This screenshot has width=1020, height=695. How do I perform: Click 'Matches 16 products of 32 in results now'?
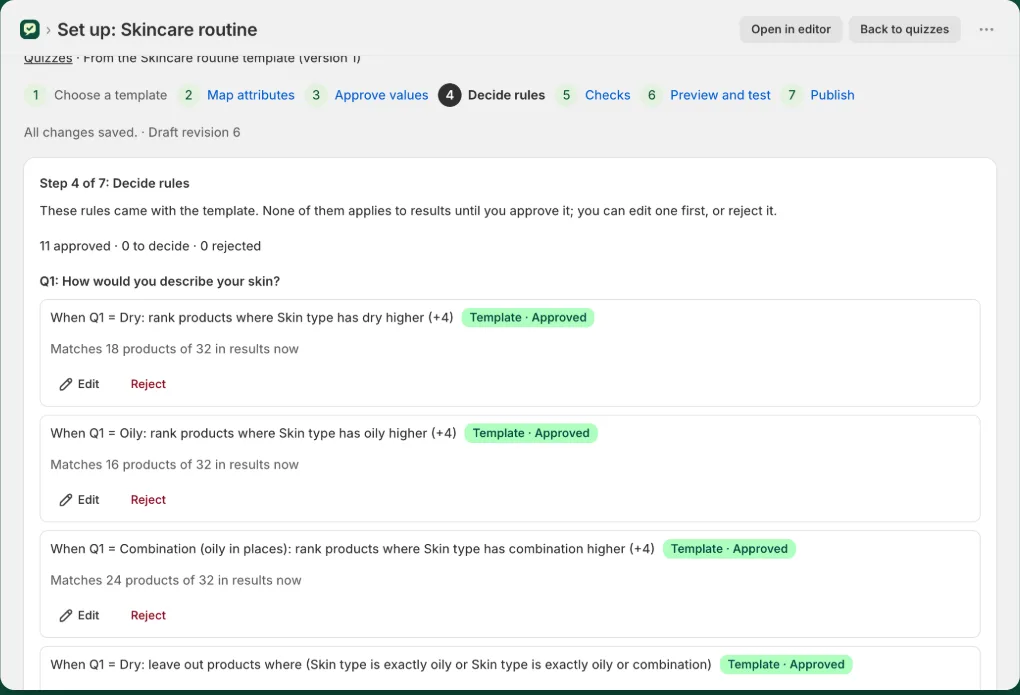click(x=174, y=465)
